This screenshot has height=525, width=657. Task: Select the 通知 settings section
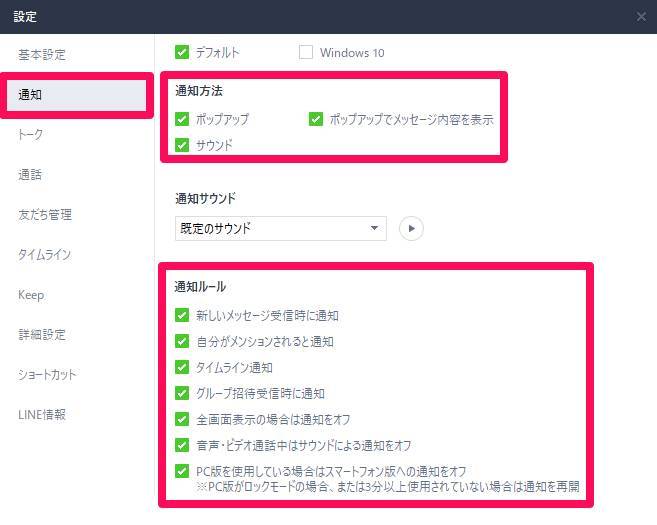click(x=77, y=95)
